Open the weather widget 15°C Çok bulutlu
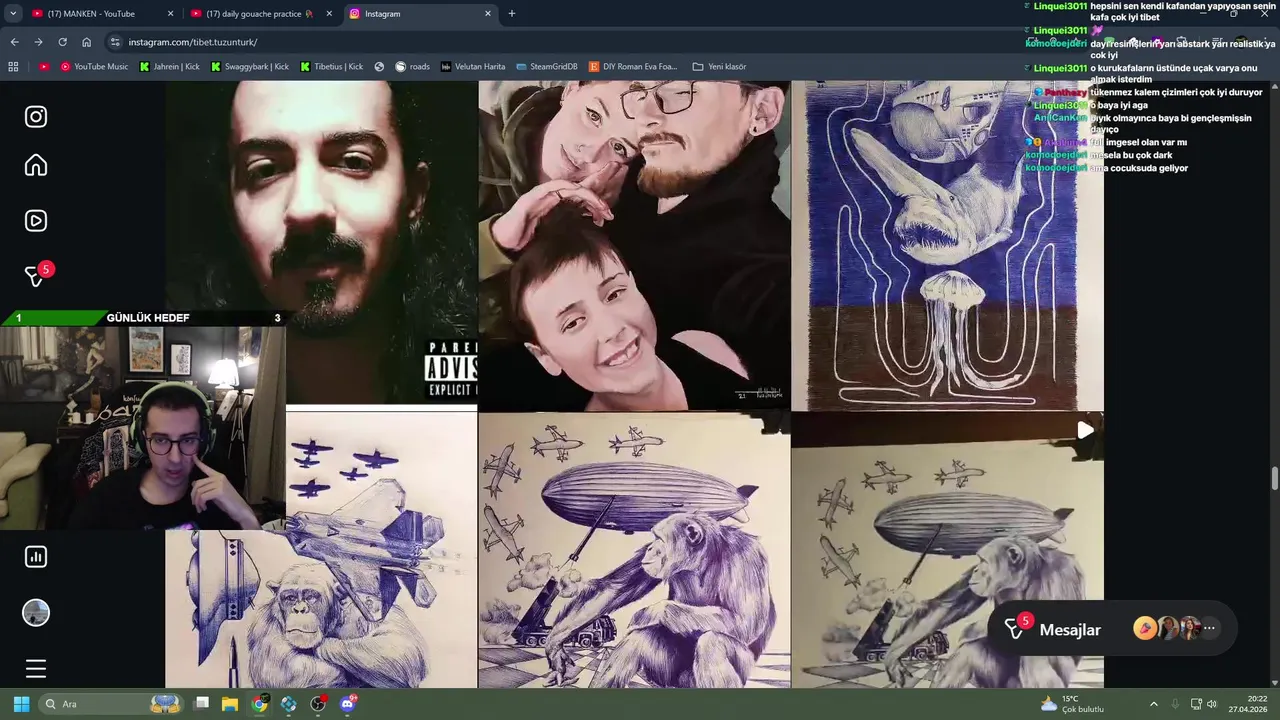Viewport: 1280px width, 720px height. tap(1071, 704)
